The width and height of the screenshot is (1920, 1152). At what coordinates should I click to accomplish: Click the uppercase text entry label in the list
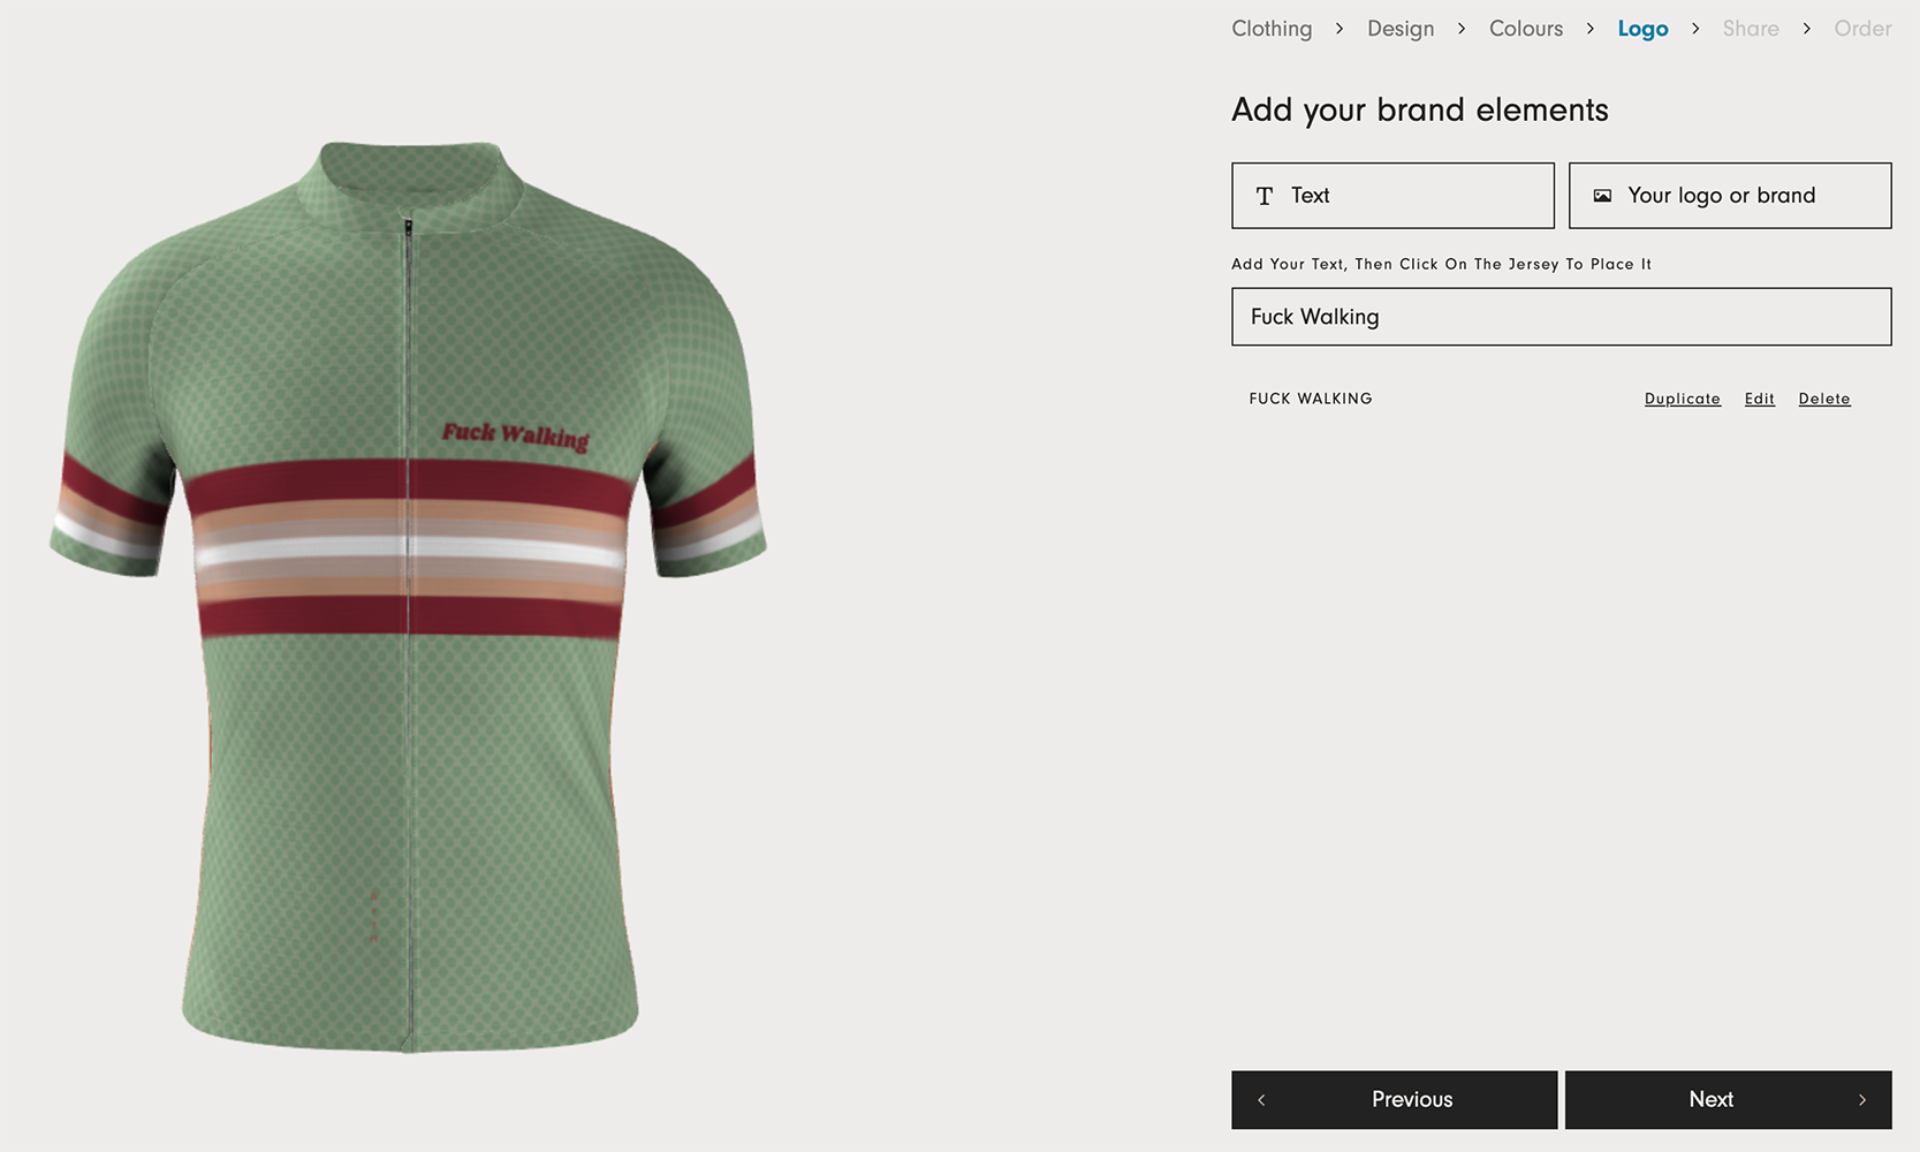(x=1310, y=399)
